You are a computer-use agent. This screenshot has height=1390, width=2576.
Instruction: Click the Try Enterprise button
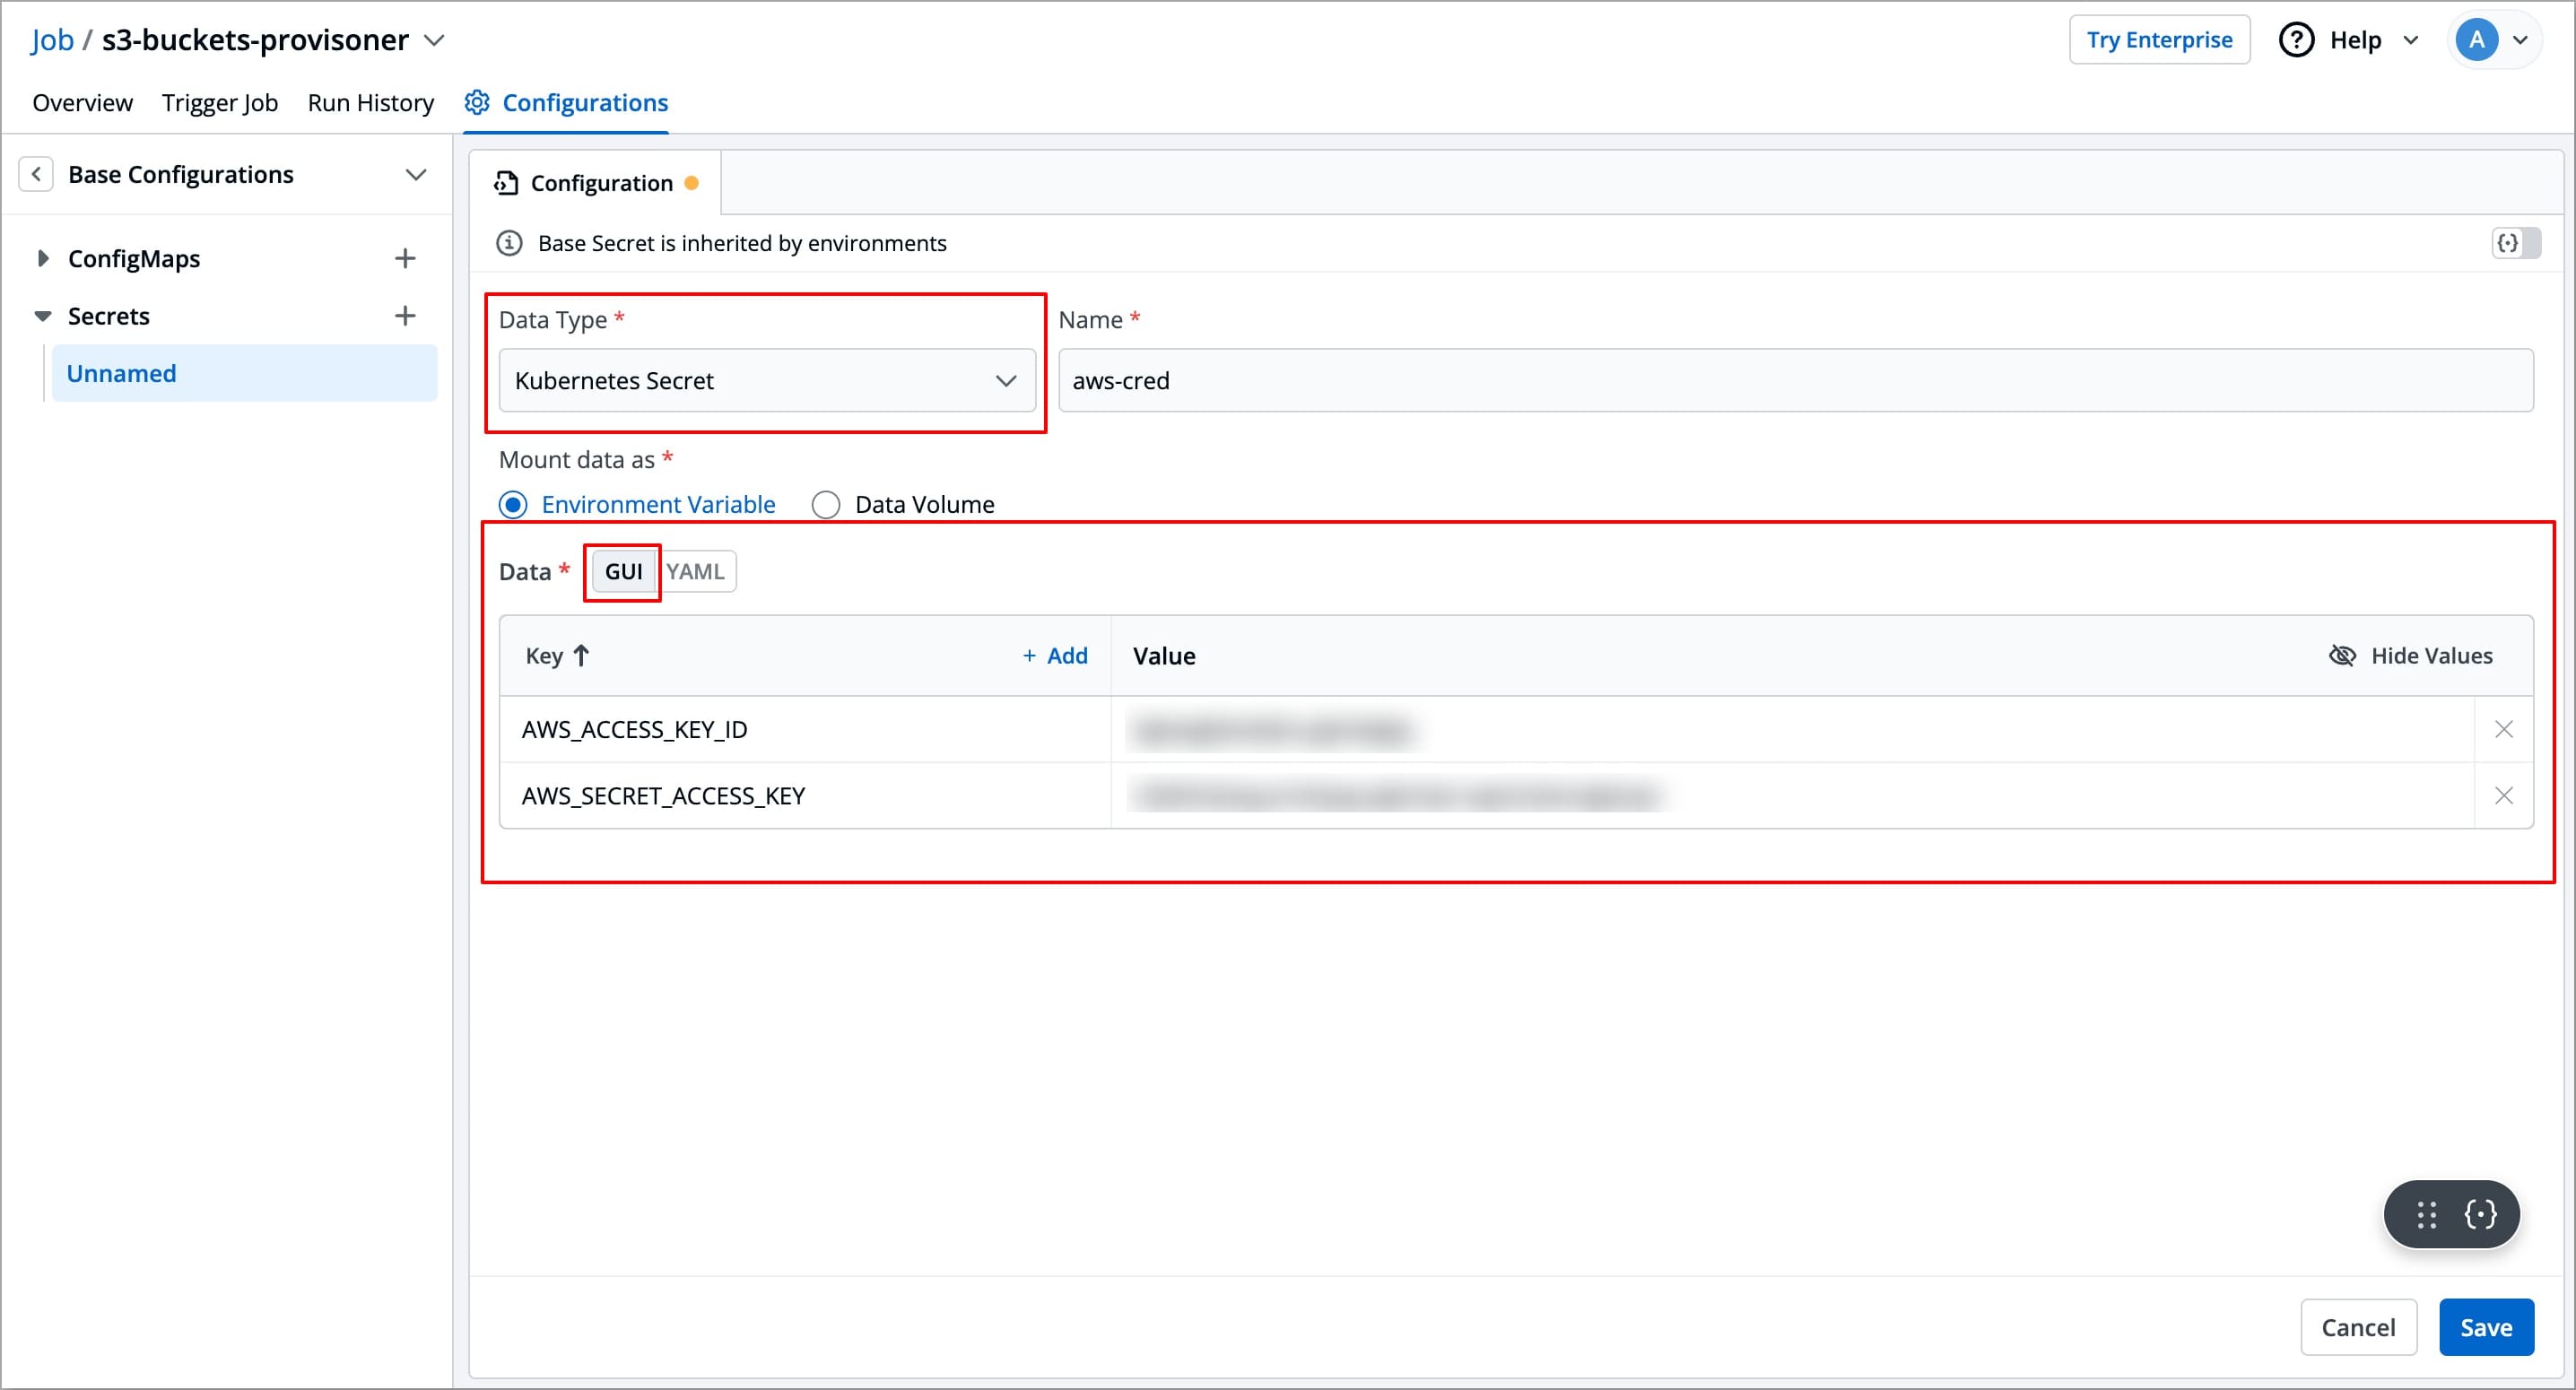[2159, 39]
